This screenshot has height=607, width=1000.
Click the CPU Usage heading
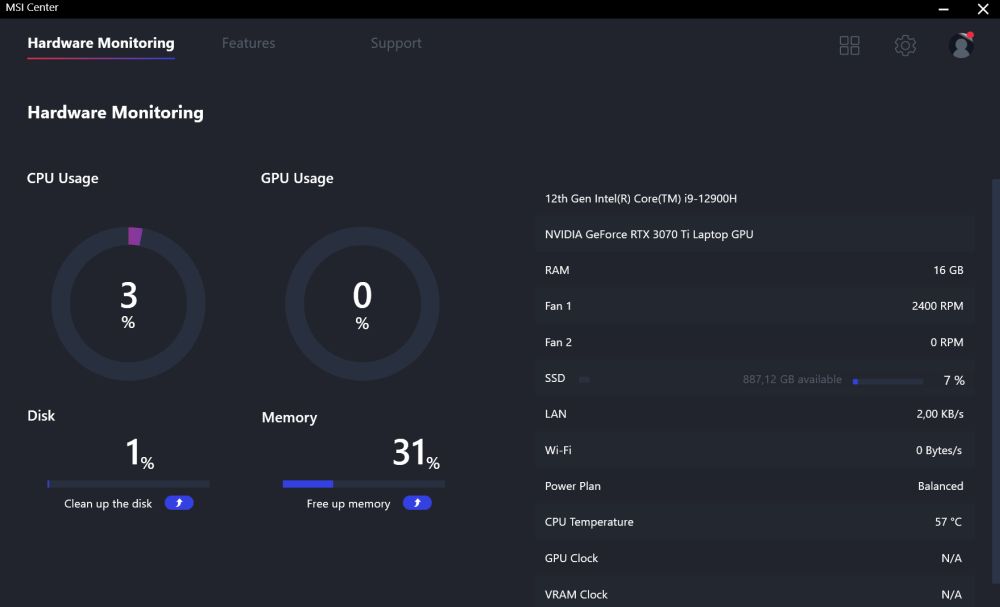[x=62, y=179]
